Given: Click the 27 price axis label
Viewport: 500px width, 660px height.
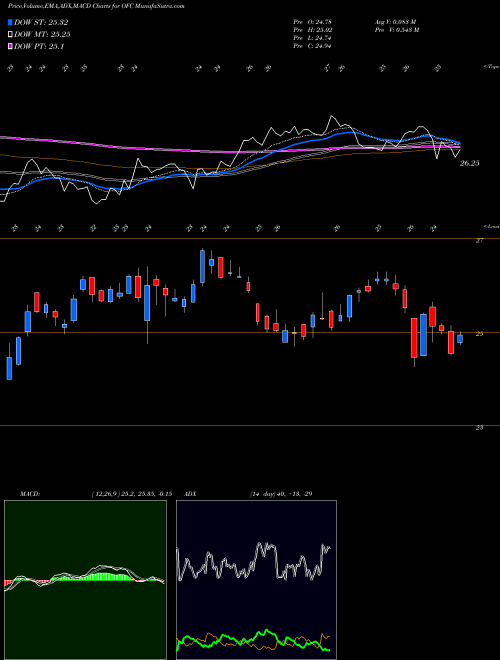Looking at the screenshot, I should click(479, 240).
